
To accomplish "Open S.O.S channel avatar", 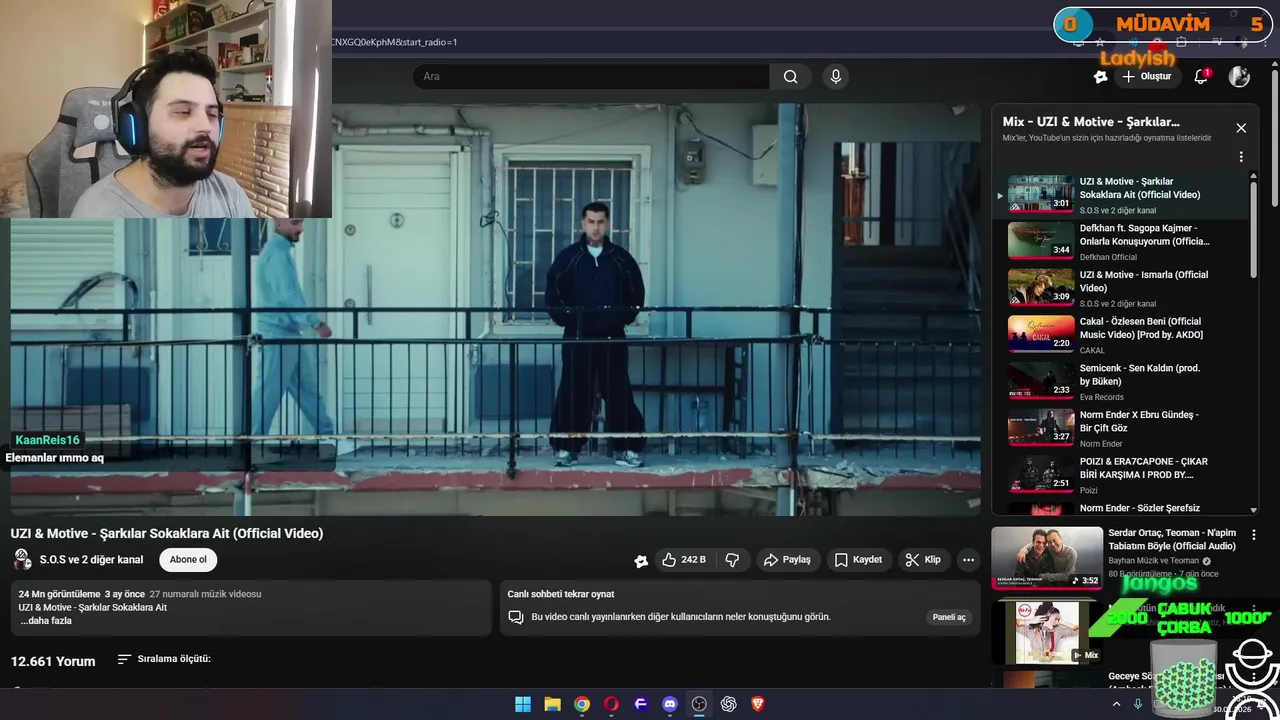I will [x=22, y=560].
